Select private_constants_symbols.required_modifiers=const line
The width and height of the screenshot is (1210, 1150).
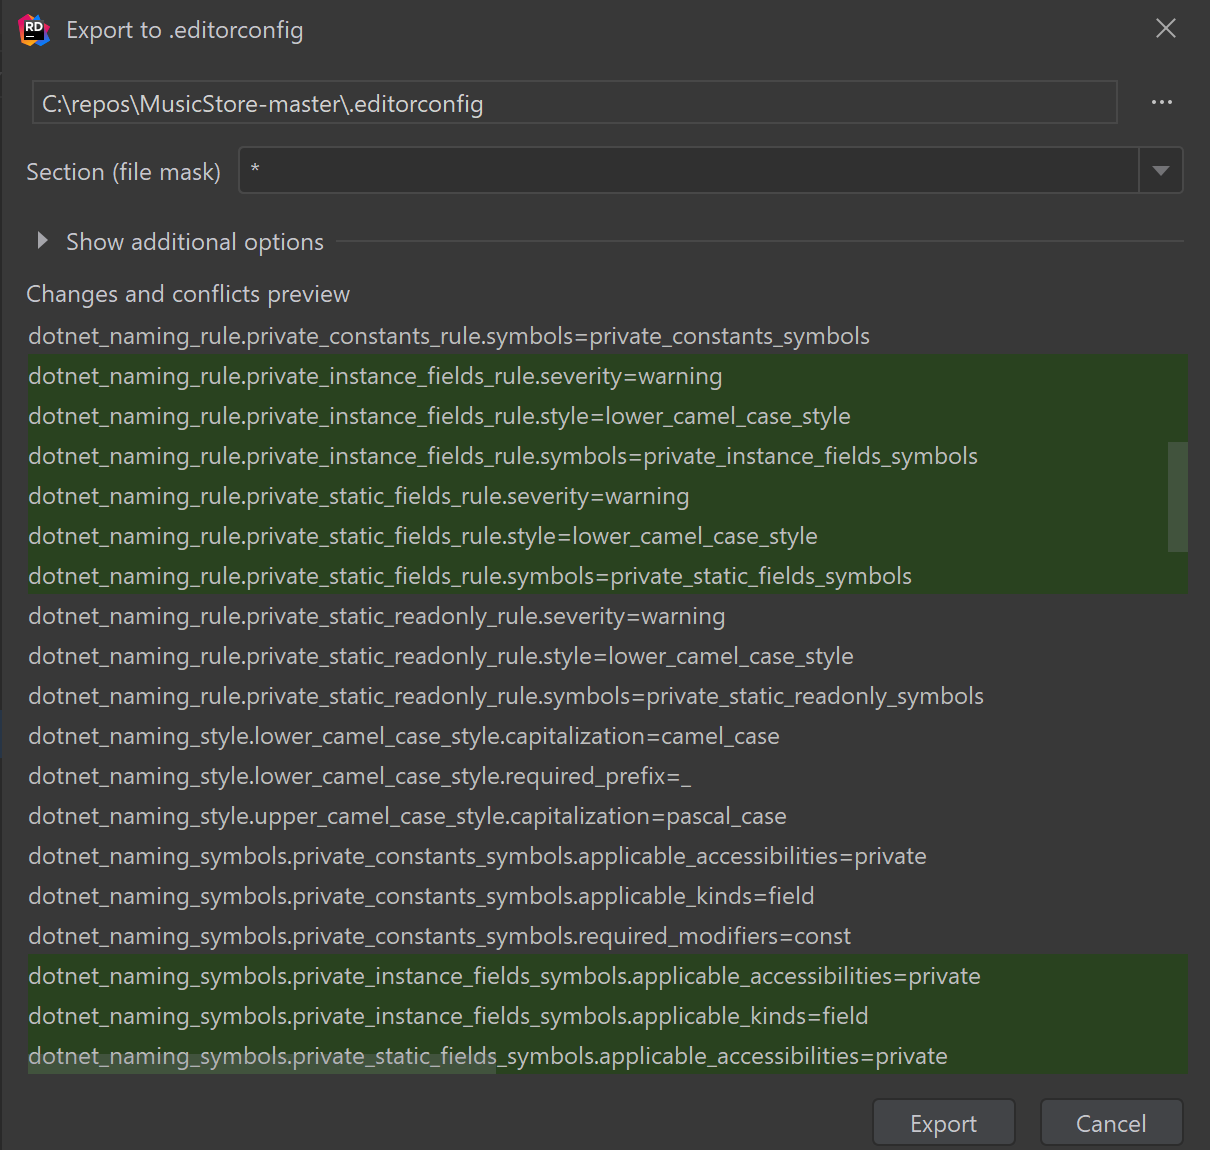point(439,936)
